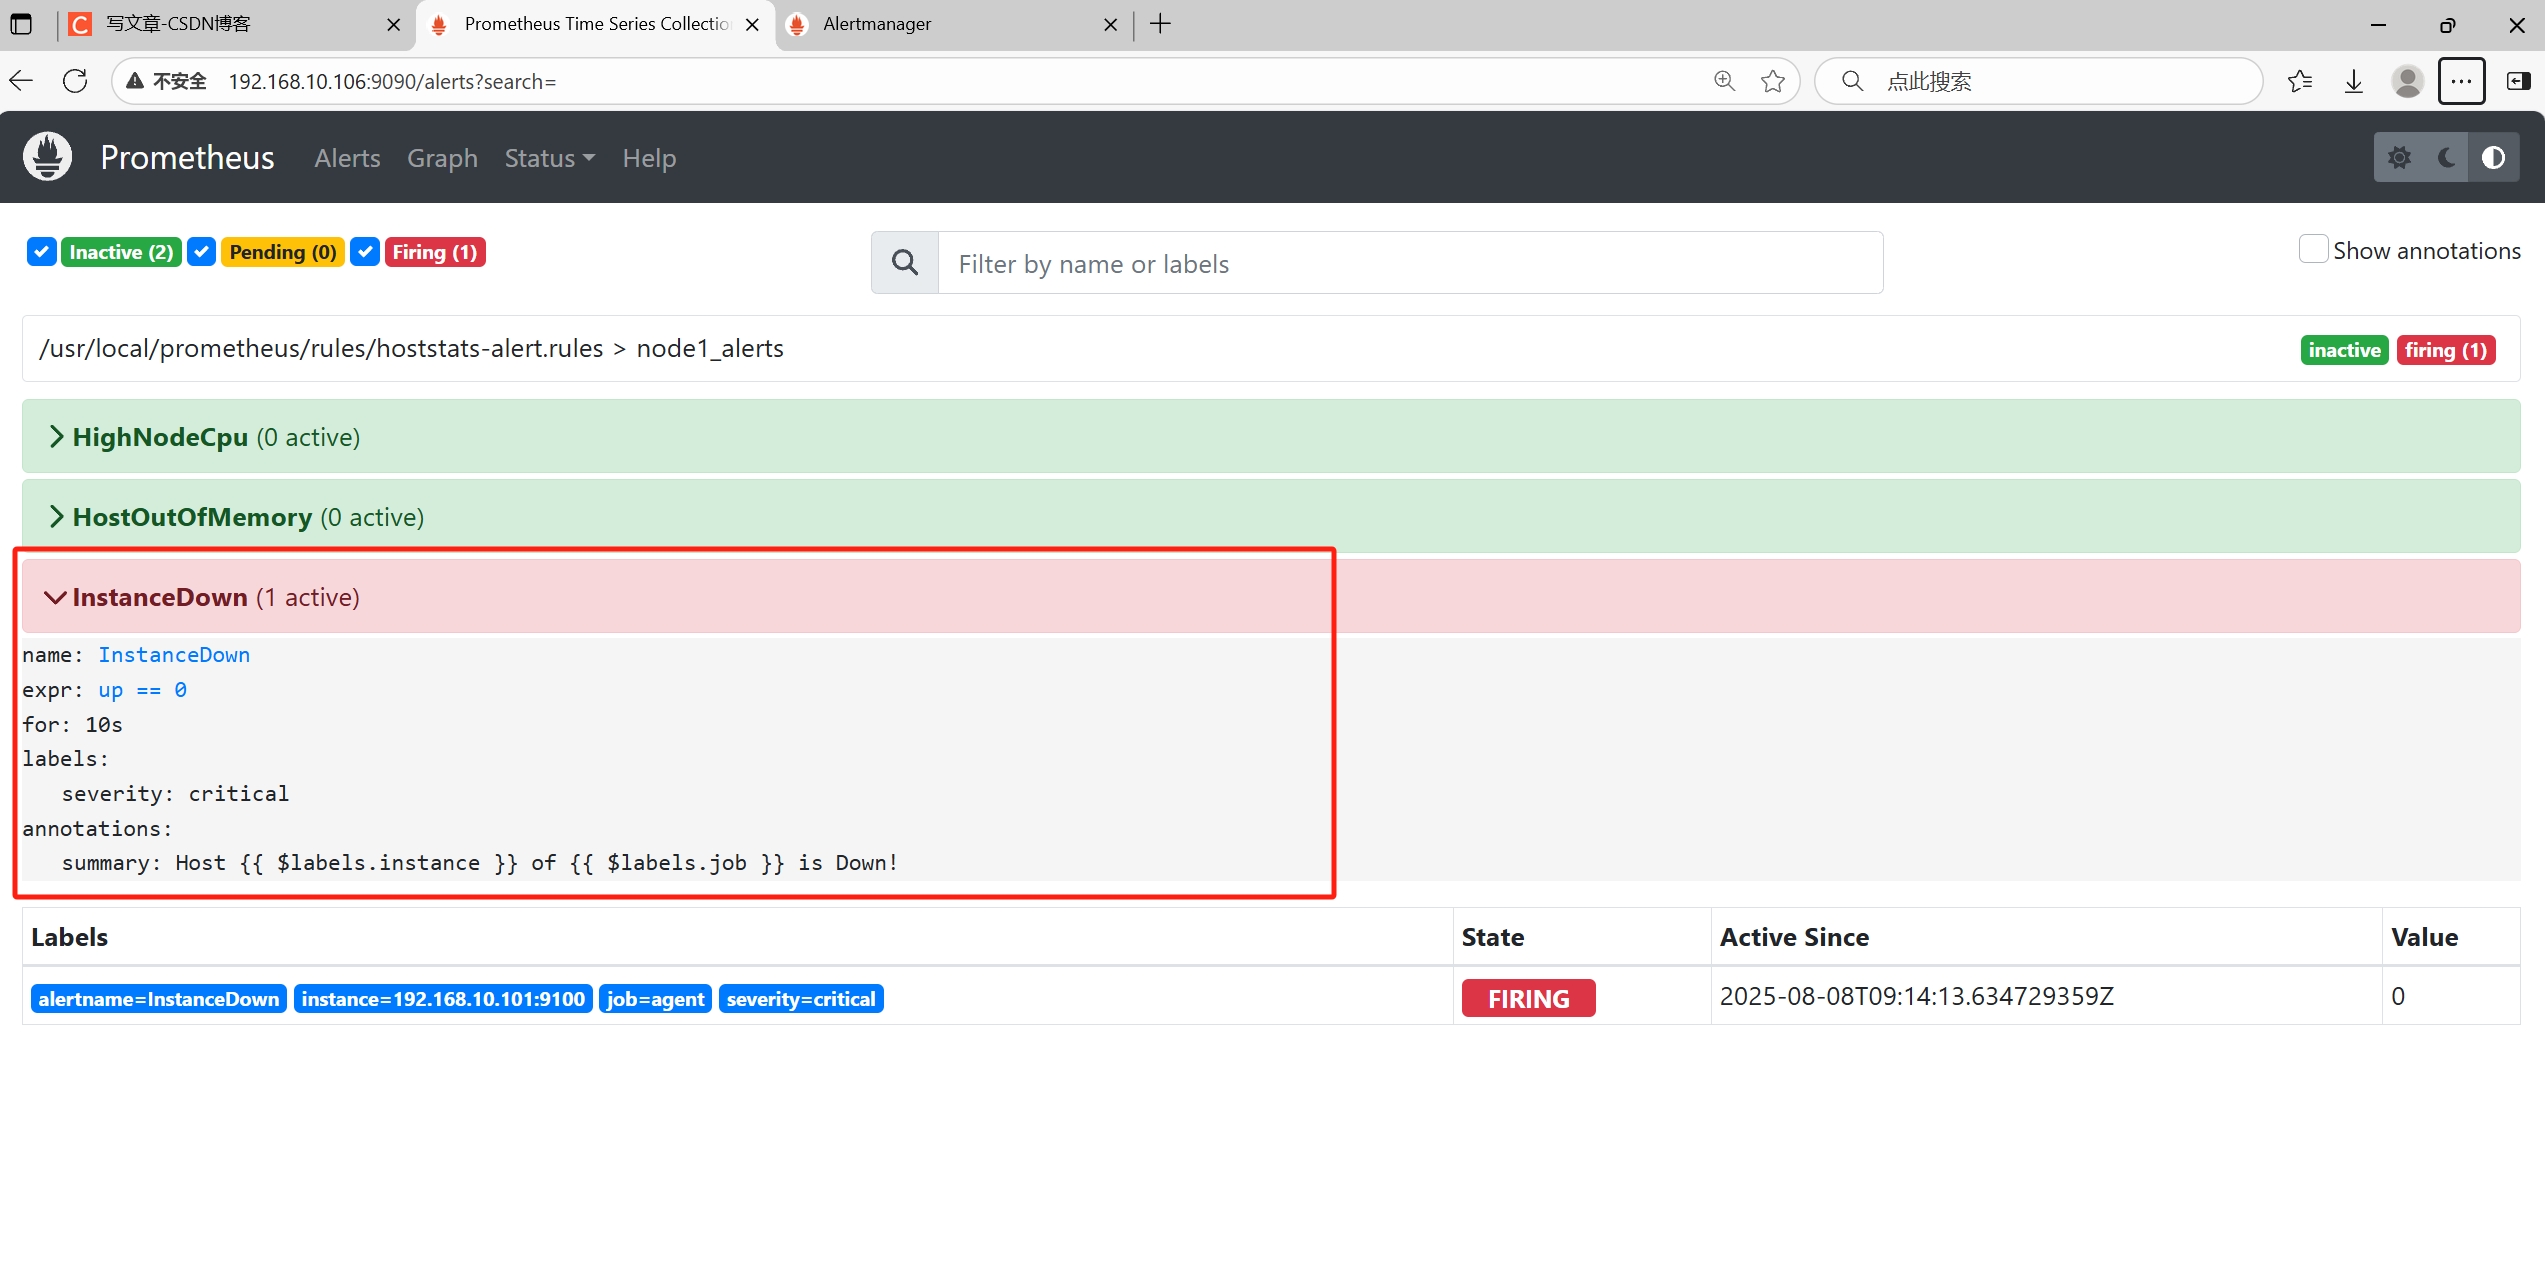Click the red FIRING state badge

coord(1528,998)
